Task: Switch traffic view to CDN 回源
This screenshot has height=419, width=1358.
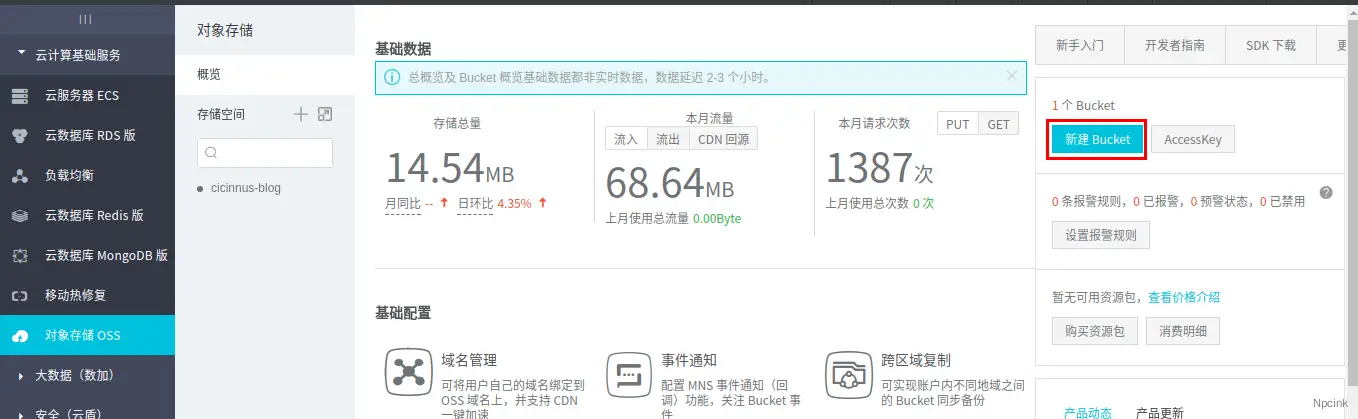Action: pyautogui.click(x=723, y=139)
